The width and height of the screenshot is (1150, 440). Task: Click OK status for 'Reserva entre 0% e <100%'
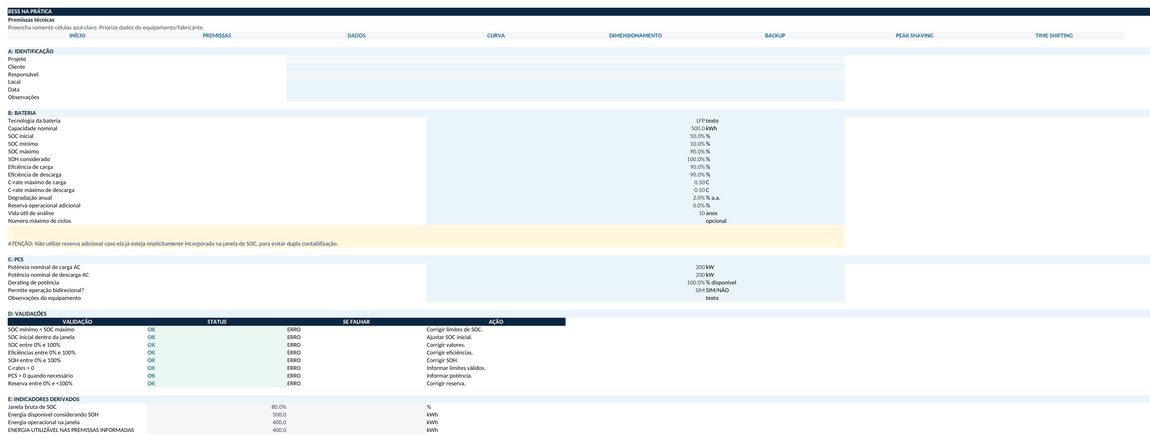[x=151, y=384]
